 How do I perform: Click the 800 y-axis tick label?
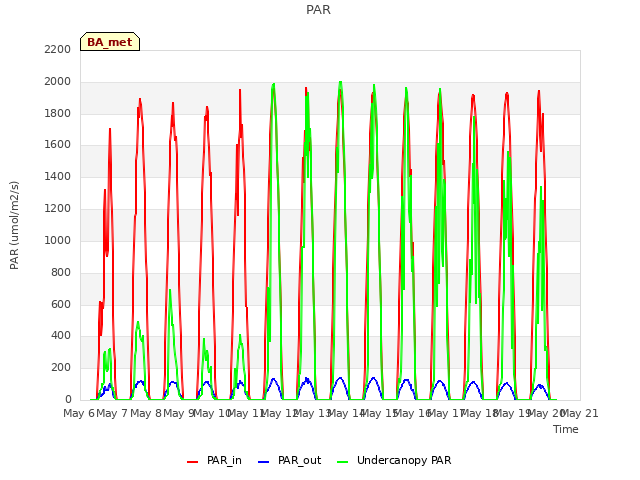pyautogui.click(x=61, y=272)
